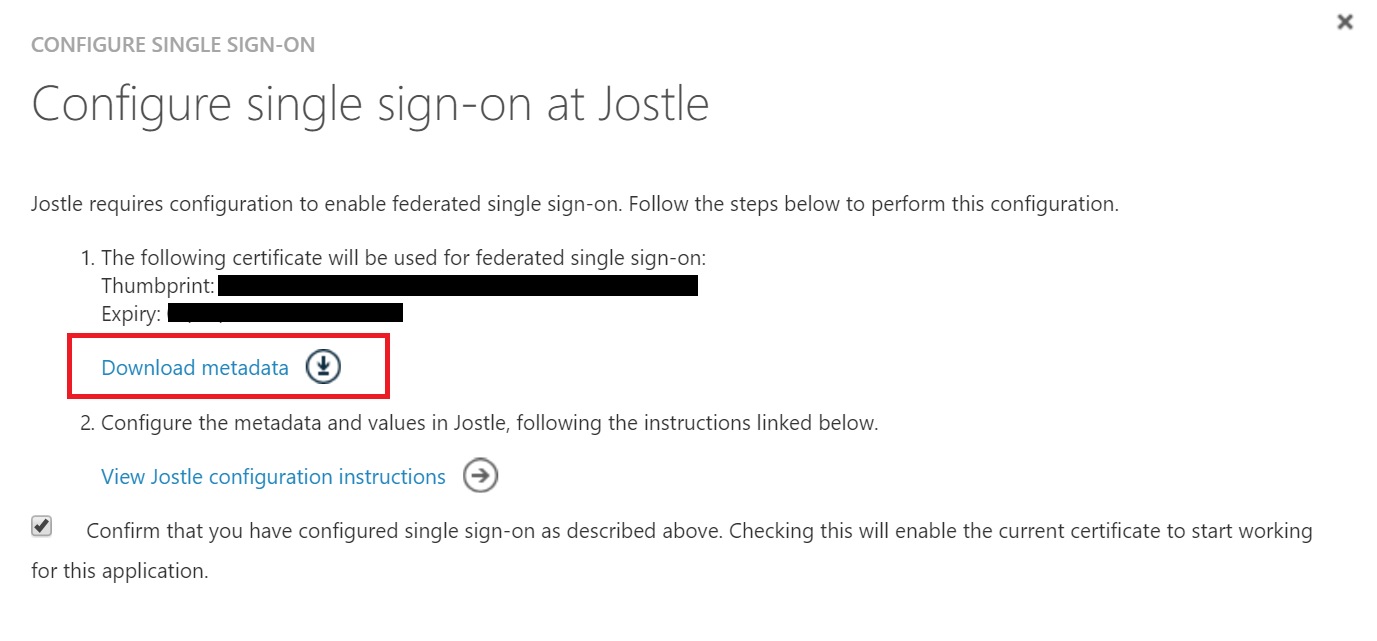Click the Download metadata link text

195,368
